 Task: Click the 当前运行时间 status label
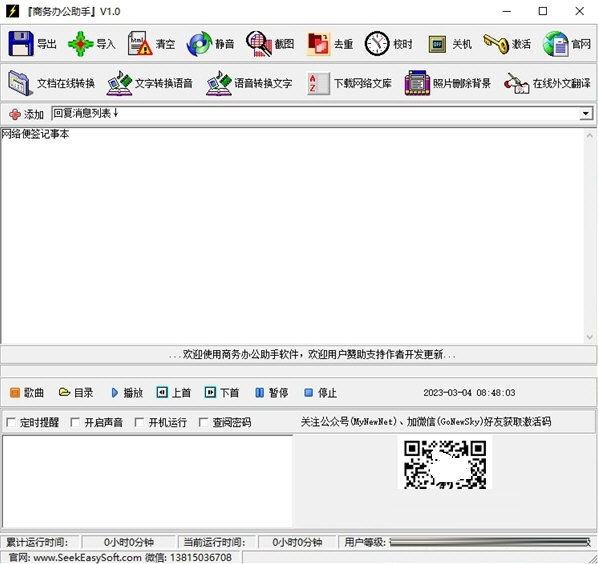(214, 542)
